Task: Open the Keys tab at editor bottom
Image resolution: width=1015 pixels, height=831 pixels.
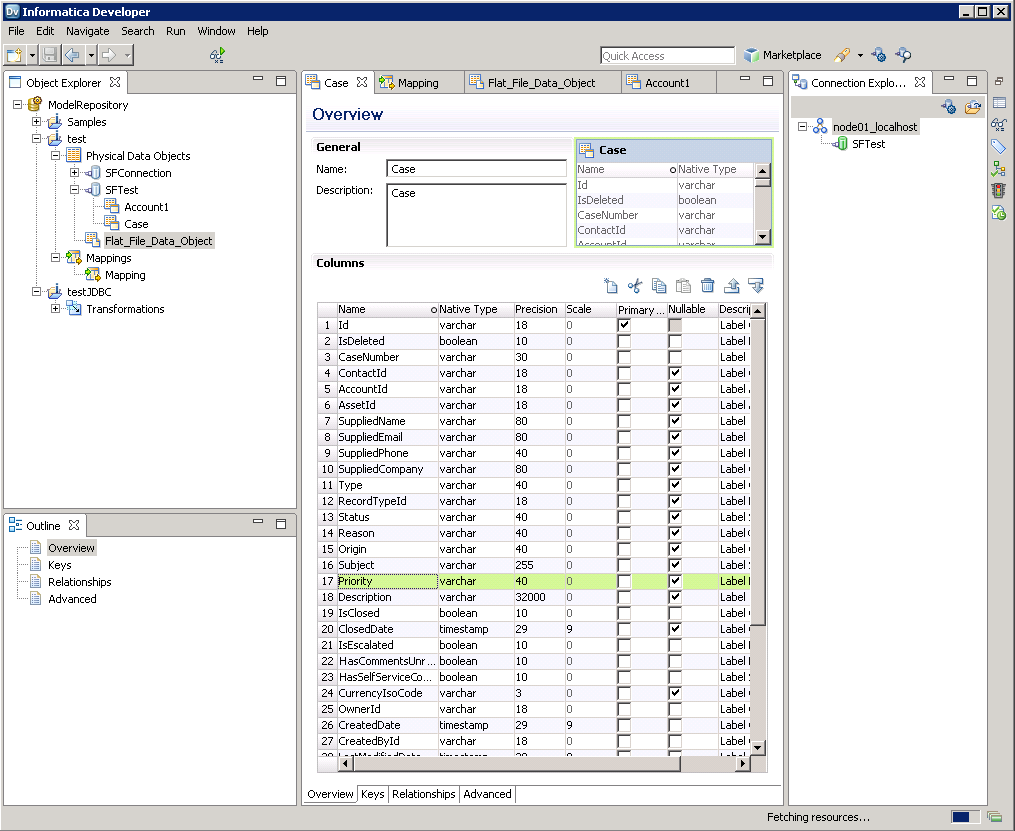Action: coord(372,793)
